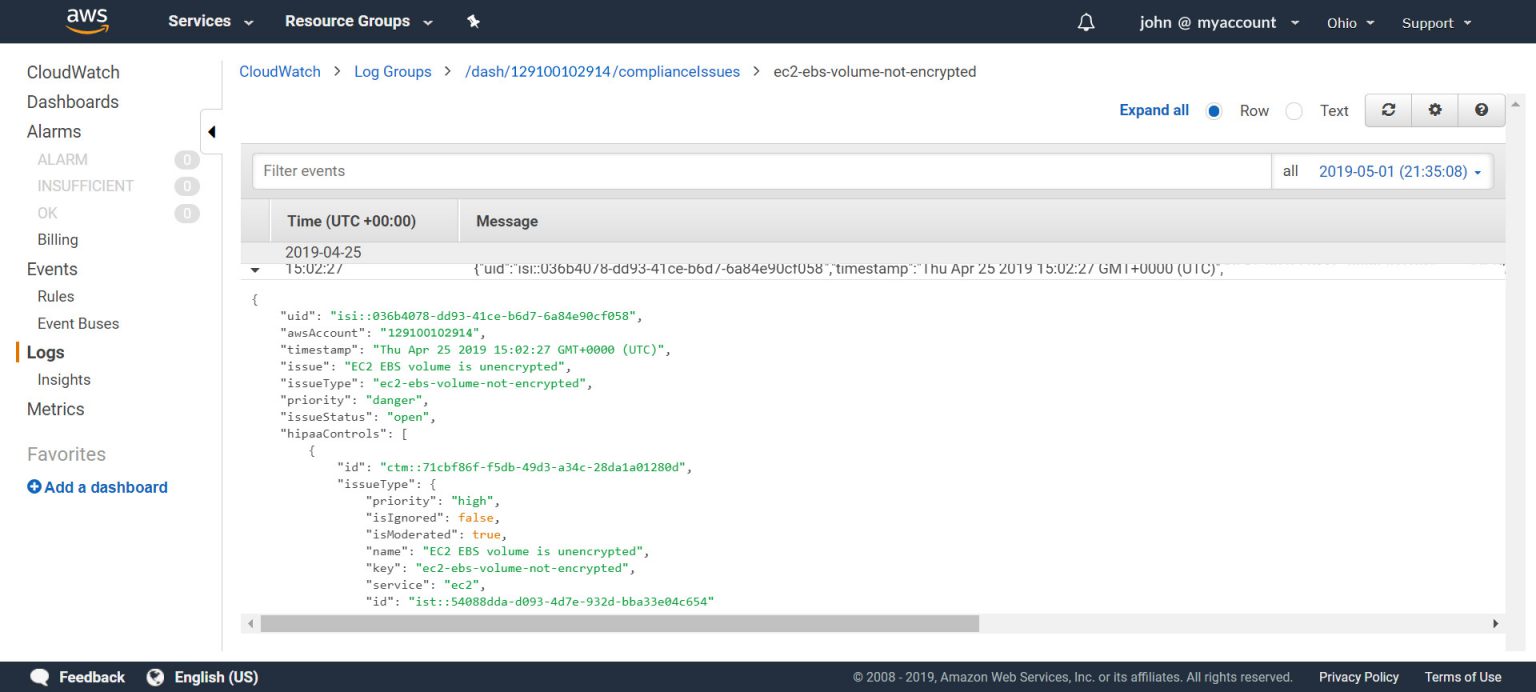Open Billing alarms in the sidebar
The image size is (1536, 692).
(x=57, y=240)
